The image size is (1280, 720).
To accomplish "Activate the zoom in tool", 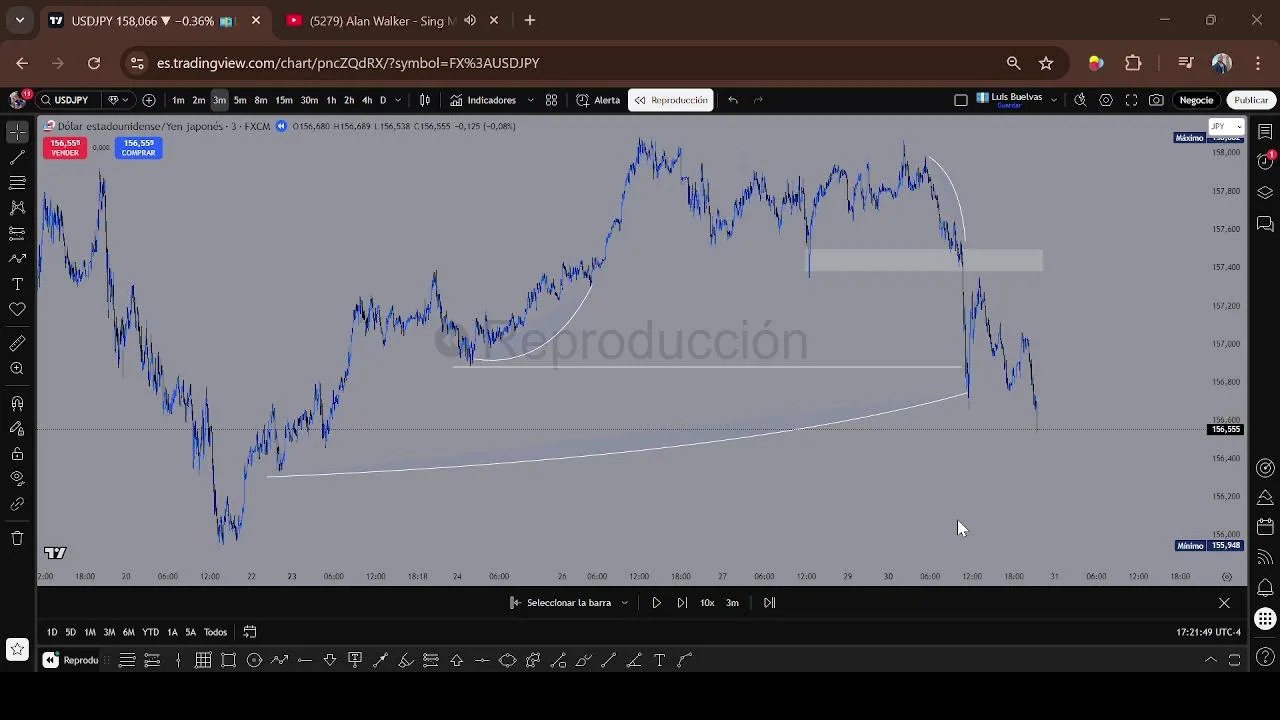I will click(x=17, y=369).
